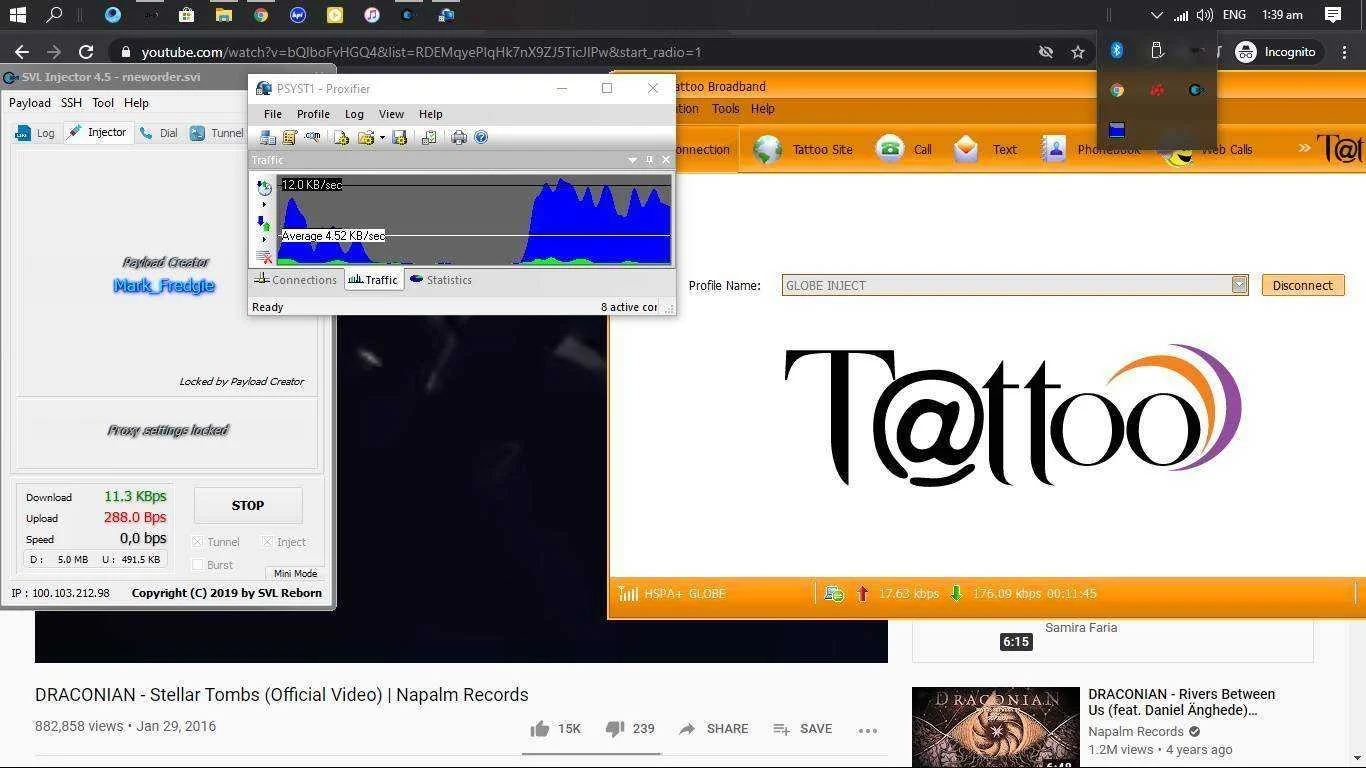The height and width of the screenshot is (768, 1366).
Task: Open the Tools menu in Tattoo Broadband
Action: pyautogui.click(x=725, y=109)
